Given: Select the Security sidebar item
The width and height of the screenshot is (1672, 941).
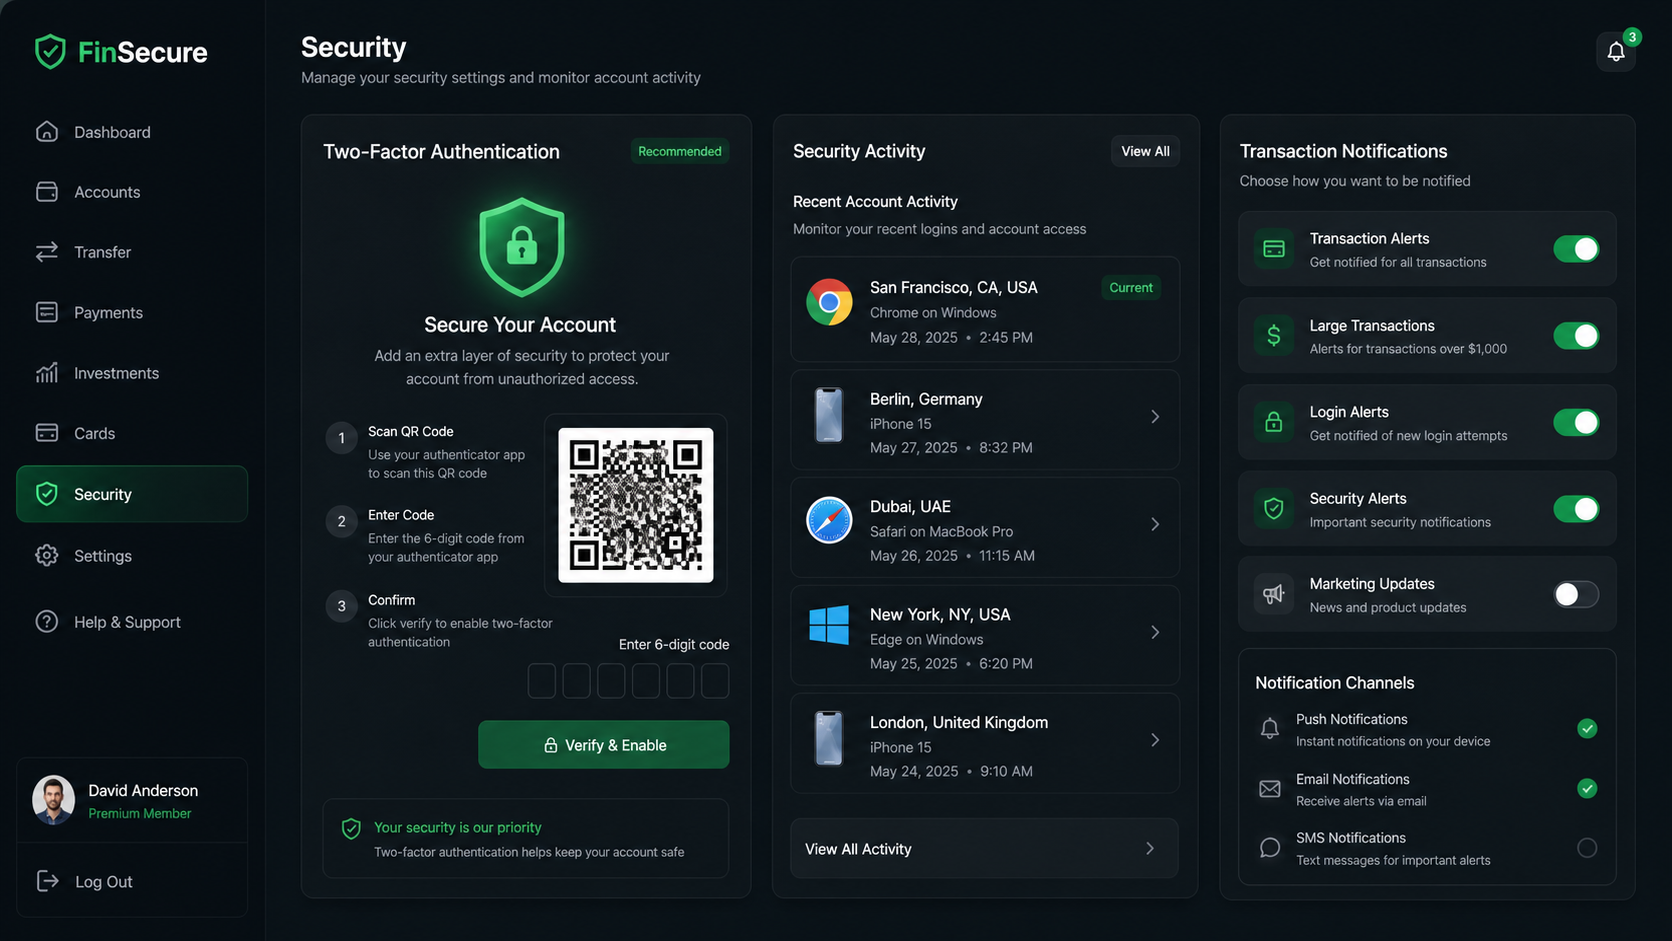Looking at the screenshot, I should [132, 494].
